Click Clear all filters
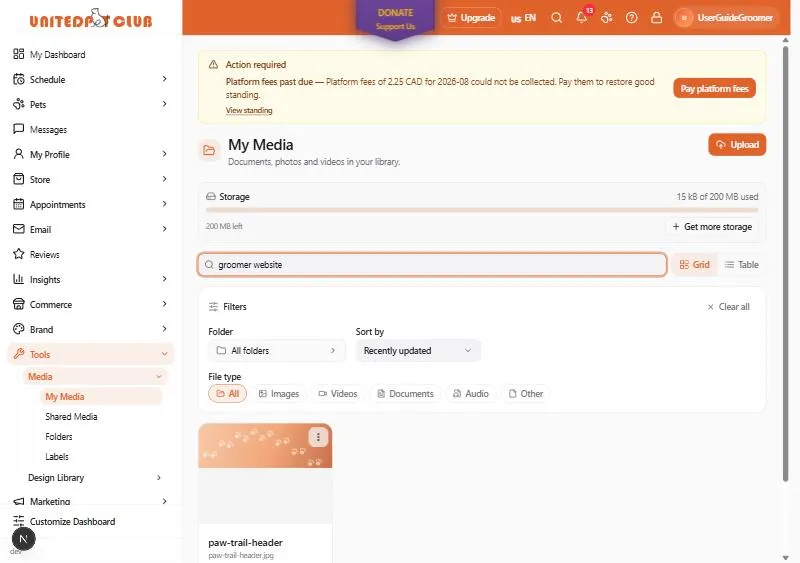This screenshot has height=563, width=800. [728, 307]
